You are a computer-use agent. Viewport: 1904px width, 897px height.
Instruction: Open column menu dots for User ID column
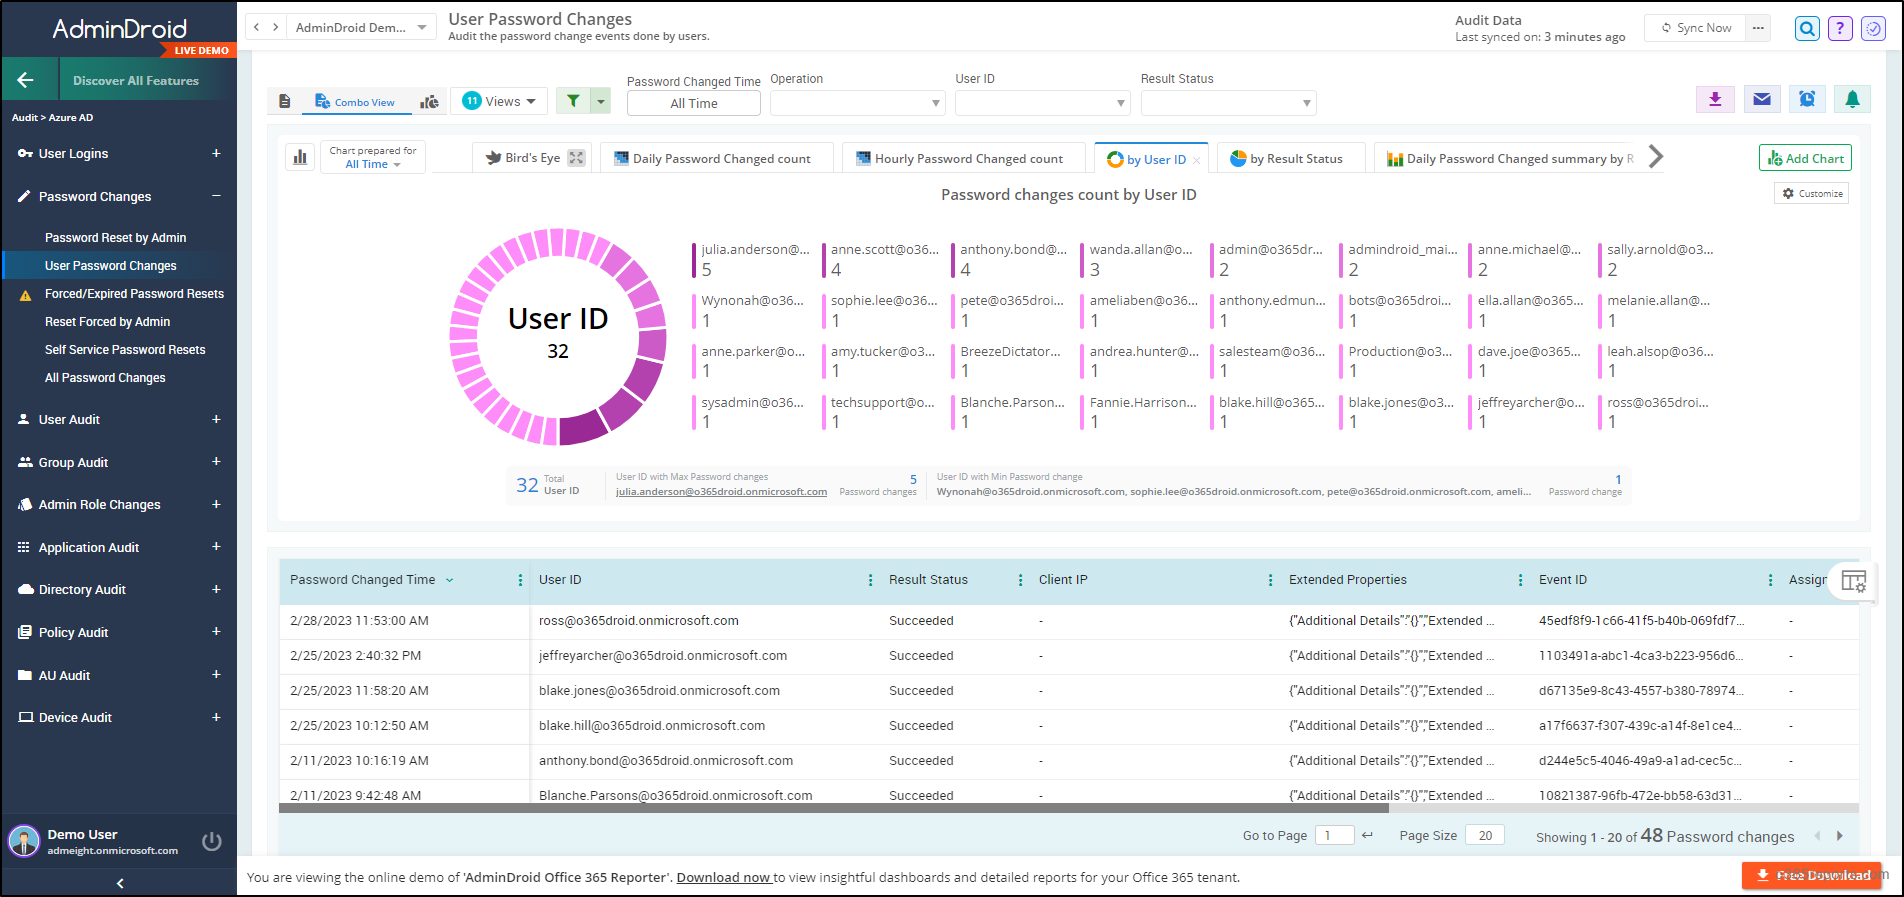[x=870, y=580]
